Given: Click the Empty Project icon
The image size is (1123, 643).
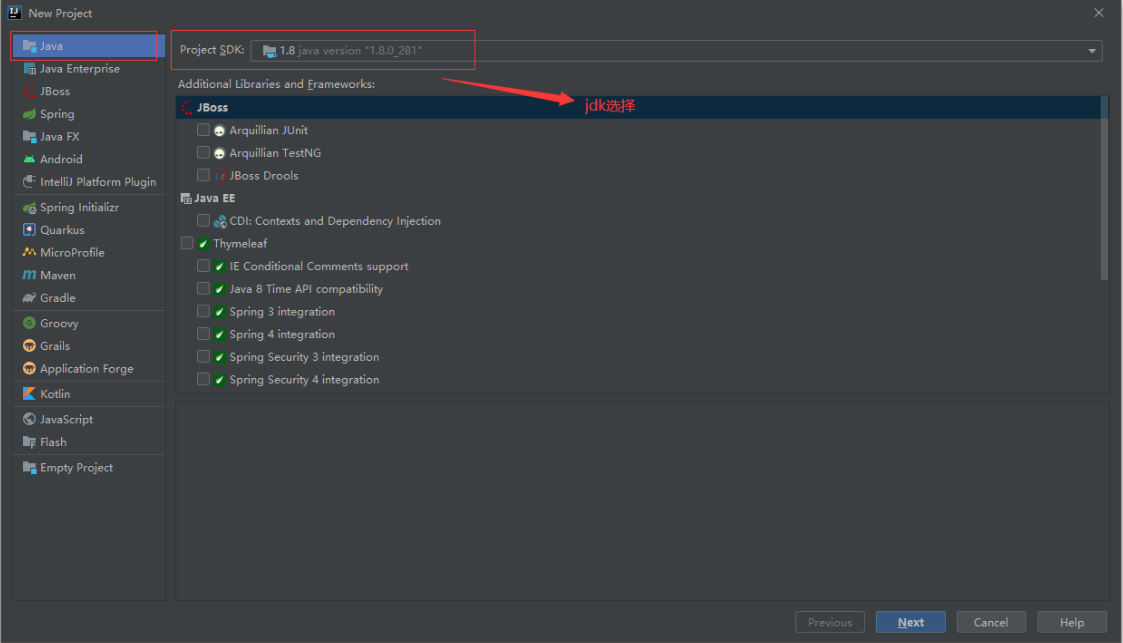Looking at the screenshot, I should click(29, 468).
